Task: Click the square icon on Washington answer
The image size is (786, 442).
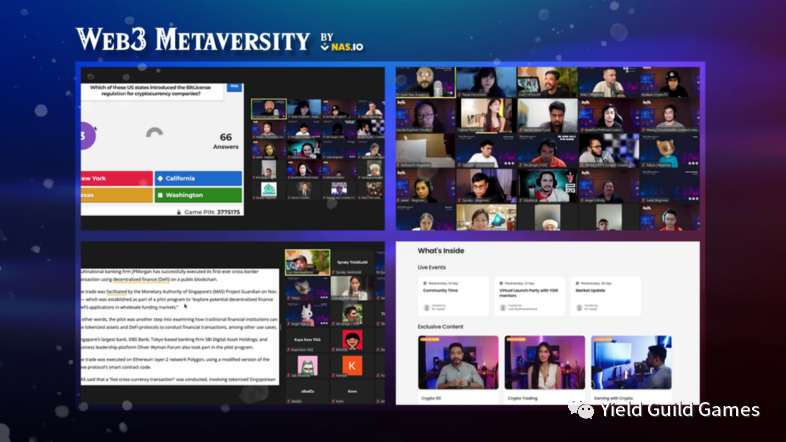Action: pyautogui.click(x=160, y=195)
